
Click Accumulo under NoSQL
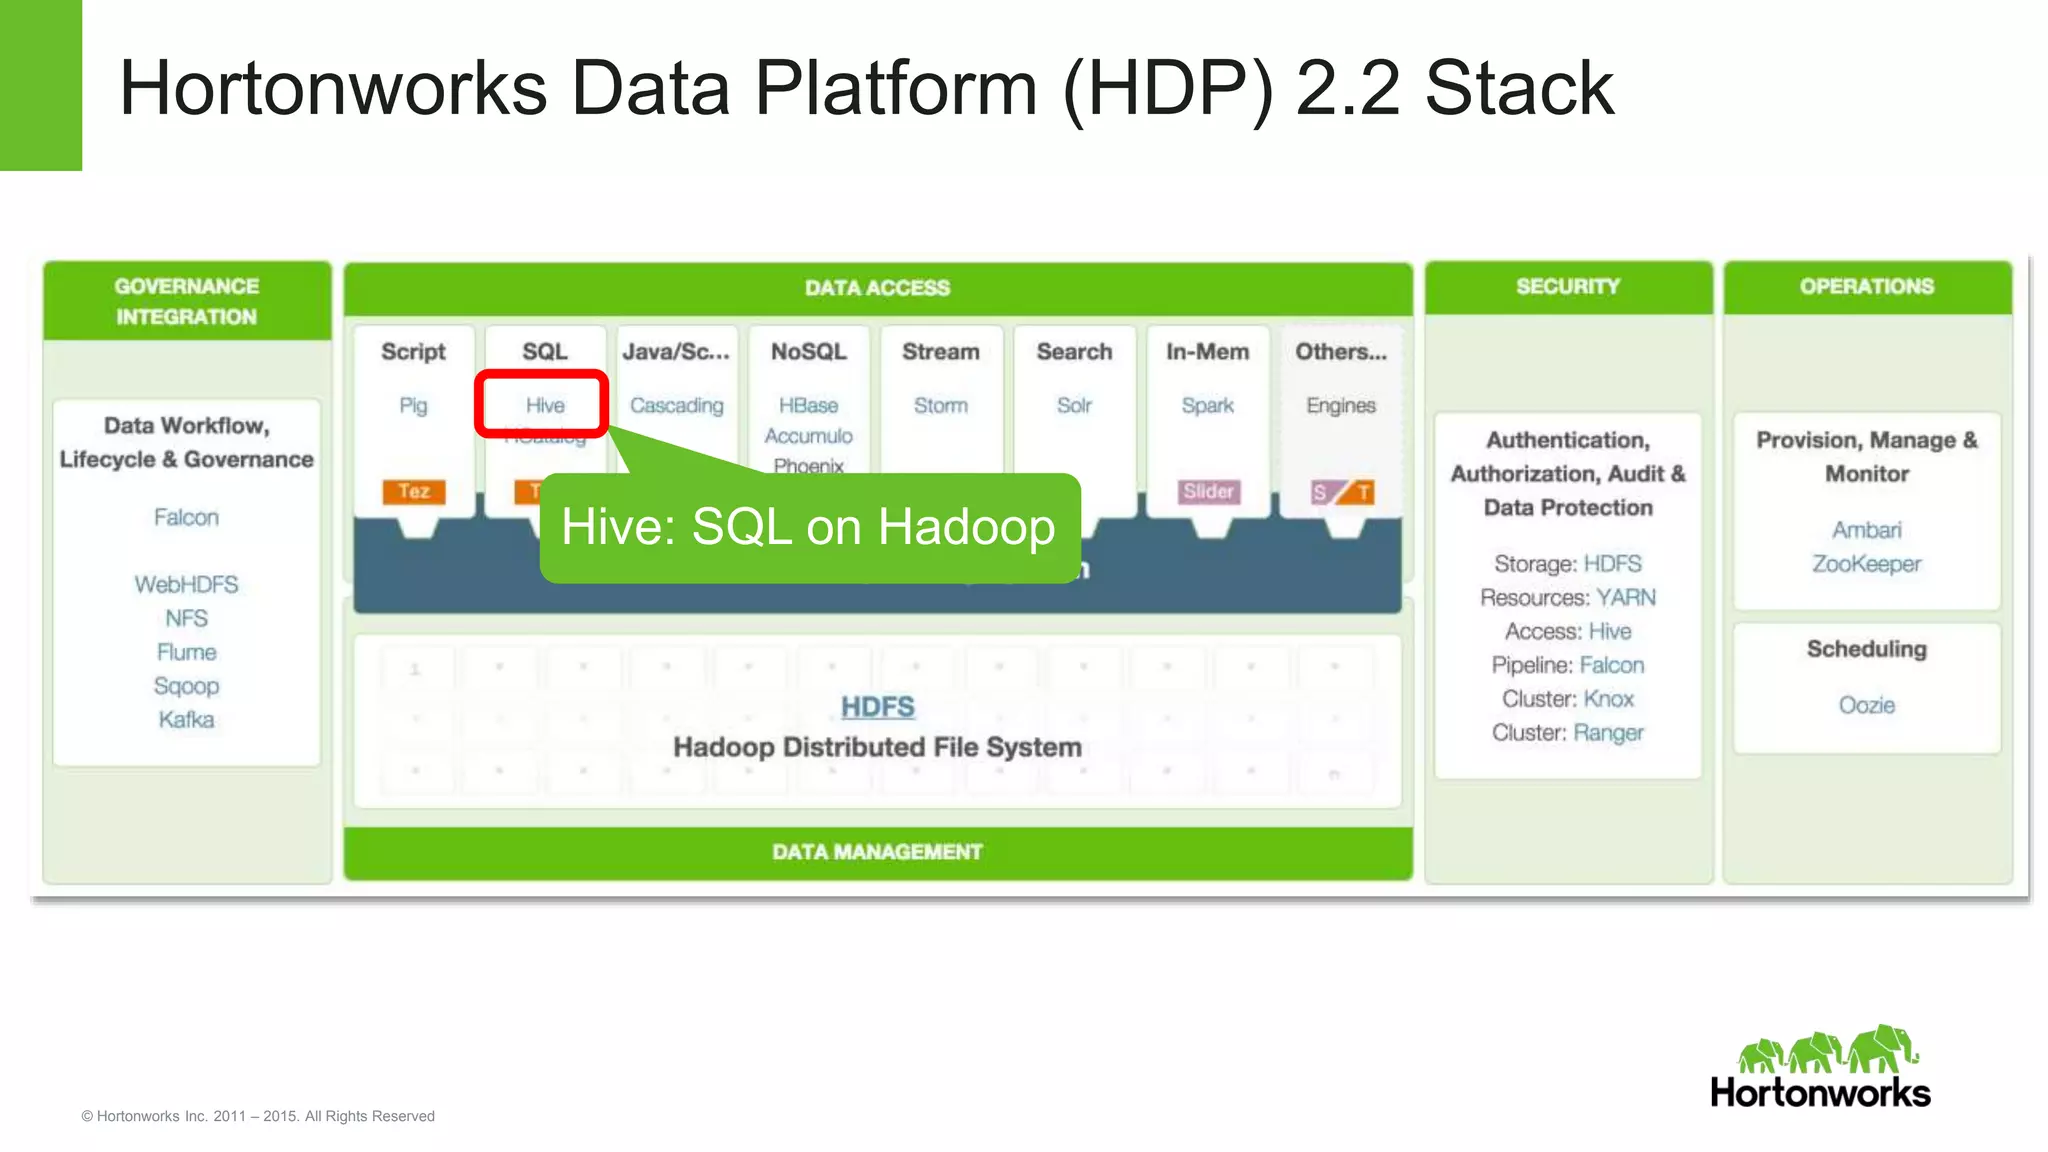point(808,436)
